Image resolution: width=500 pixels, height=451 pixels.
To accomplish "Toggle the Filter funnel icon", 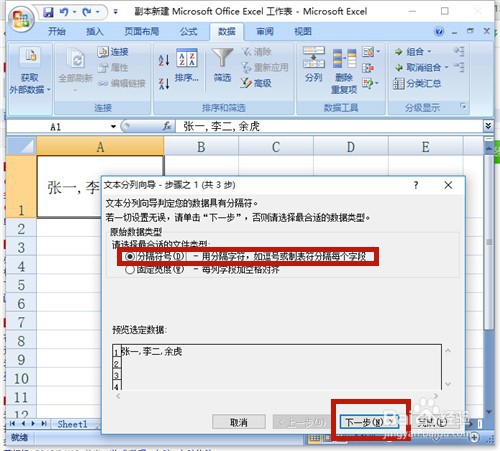I will pyautogui.click(x=222, y=58).
